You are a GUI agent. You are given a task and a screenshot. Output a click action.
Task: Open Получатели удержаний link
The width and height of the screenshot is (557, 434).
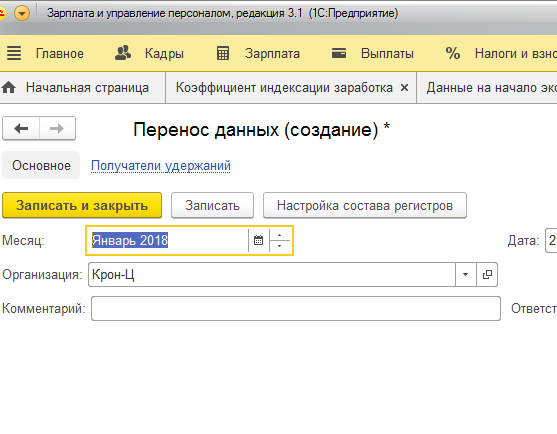point(161,166)
